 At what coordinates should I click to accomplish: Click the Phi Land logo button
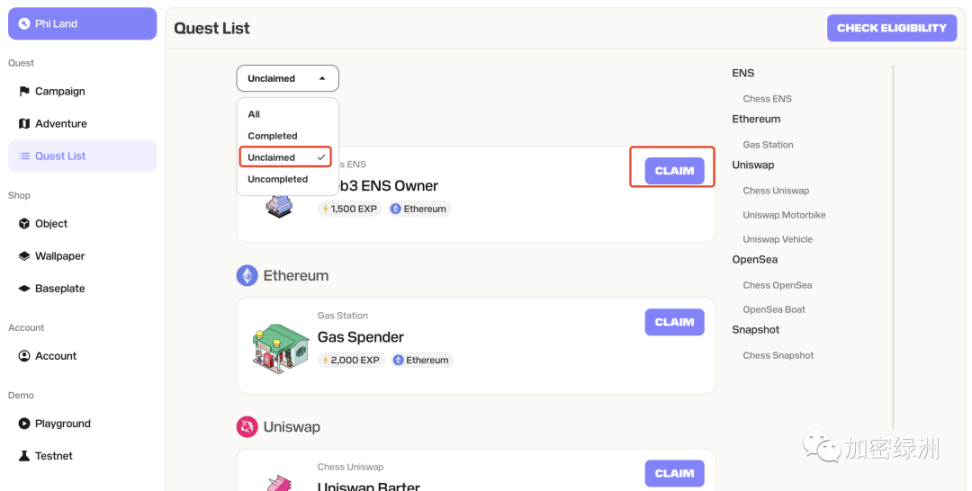pos(82,24)
